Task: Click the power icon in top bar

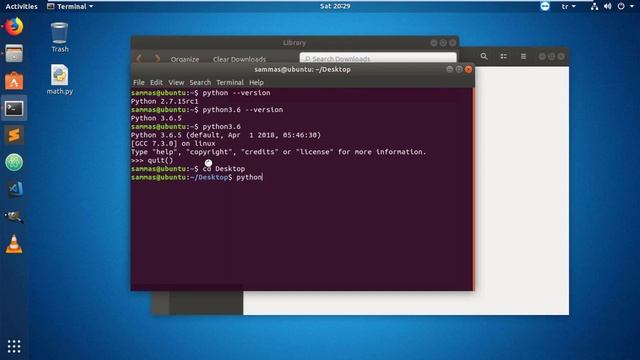Action: click(x=621, y=6)
